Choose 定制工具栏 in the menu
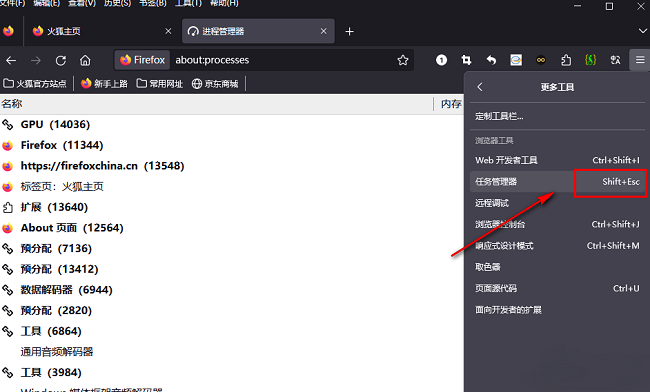The width and height of the screenshot is (650, 392). coord(557,116)
